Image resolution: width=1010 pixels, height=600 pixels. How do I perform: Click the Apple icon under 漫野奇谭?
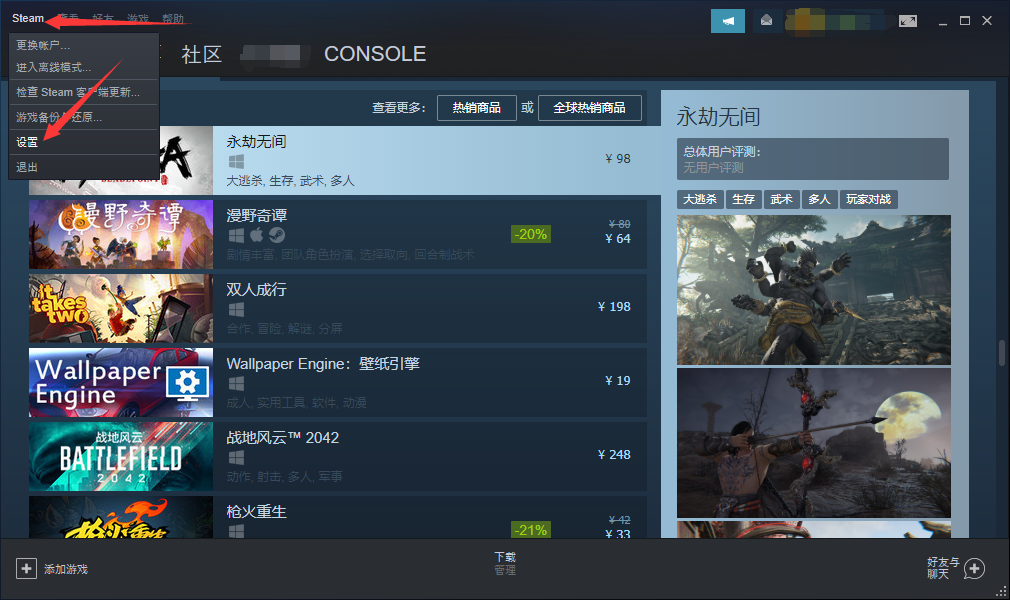256,235
